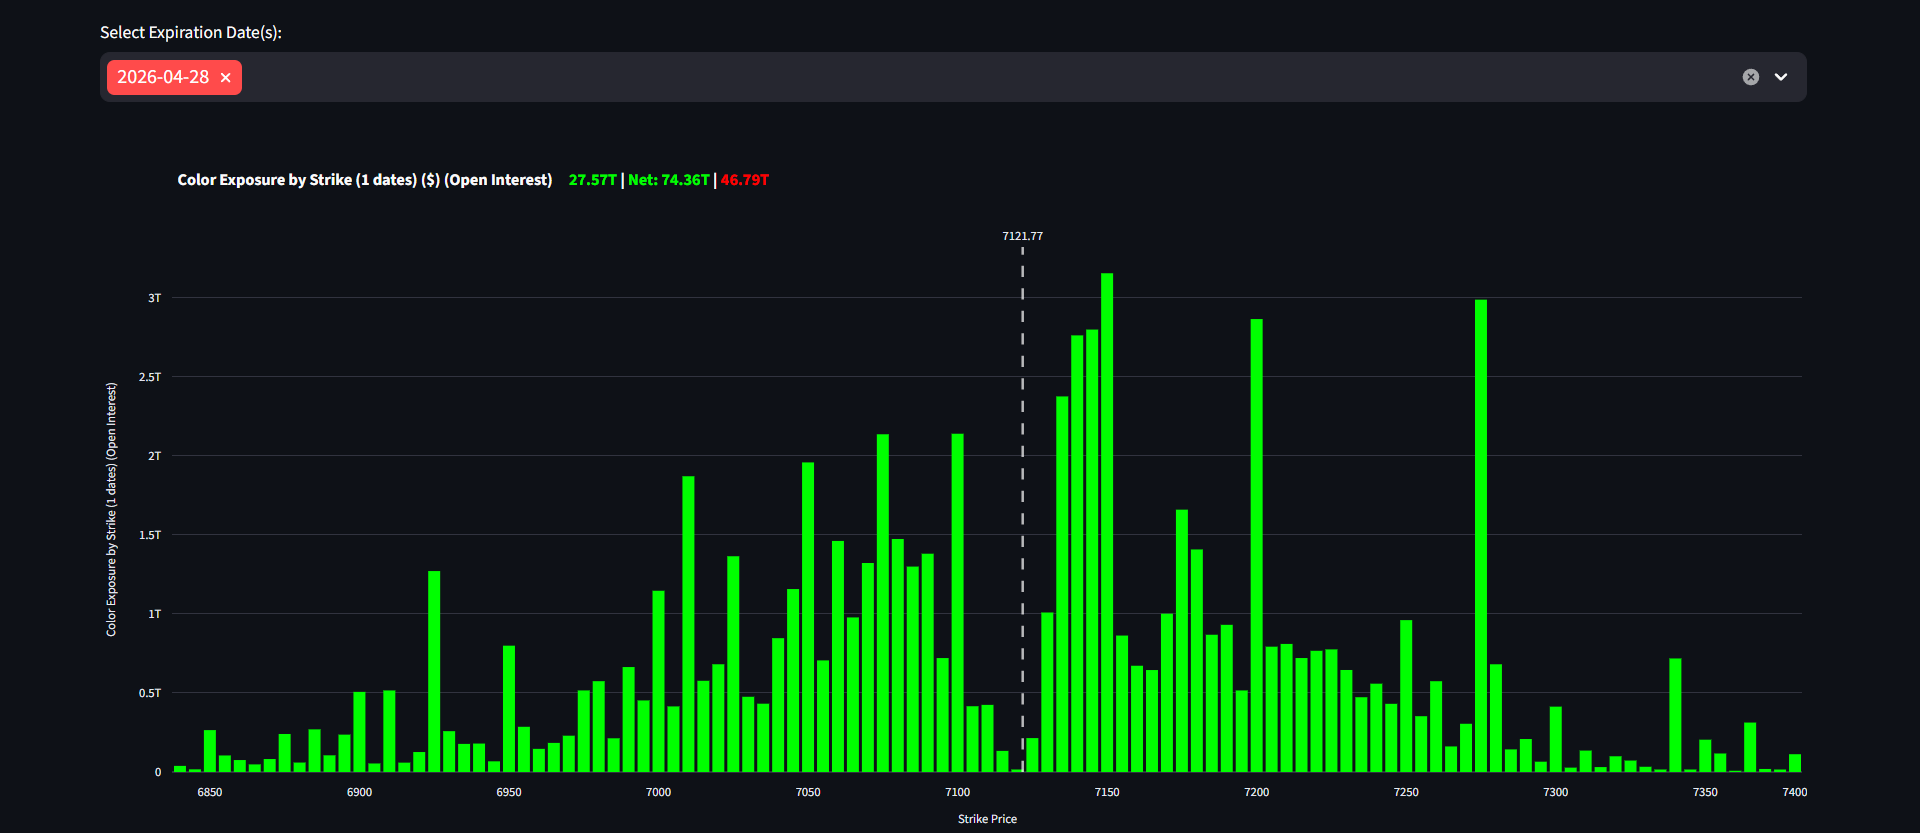Viewport: 1920px width, 833px height.
Task: Click the dashed spot price vertical line
Action: pyautogui.click(x=1022, y=500)
